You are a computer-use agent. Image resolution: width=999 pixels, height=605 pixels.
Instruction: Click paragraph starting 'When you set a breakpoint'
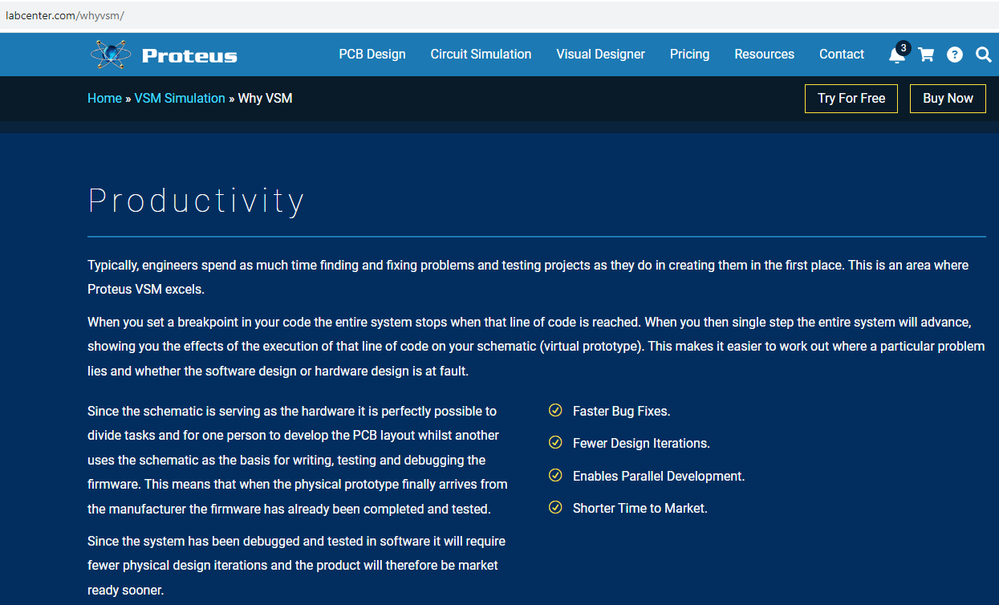(x=536, y=346)
